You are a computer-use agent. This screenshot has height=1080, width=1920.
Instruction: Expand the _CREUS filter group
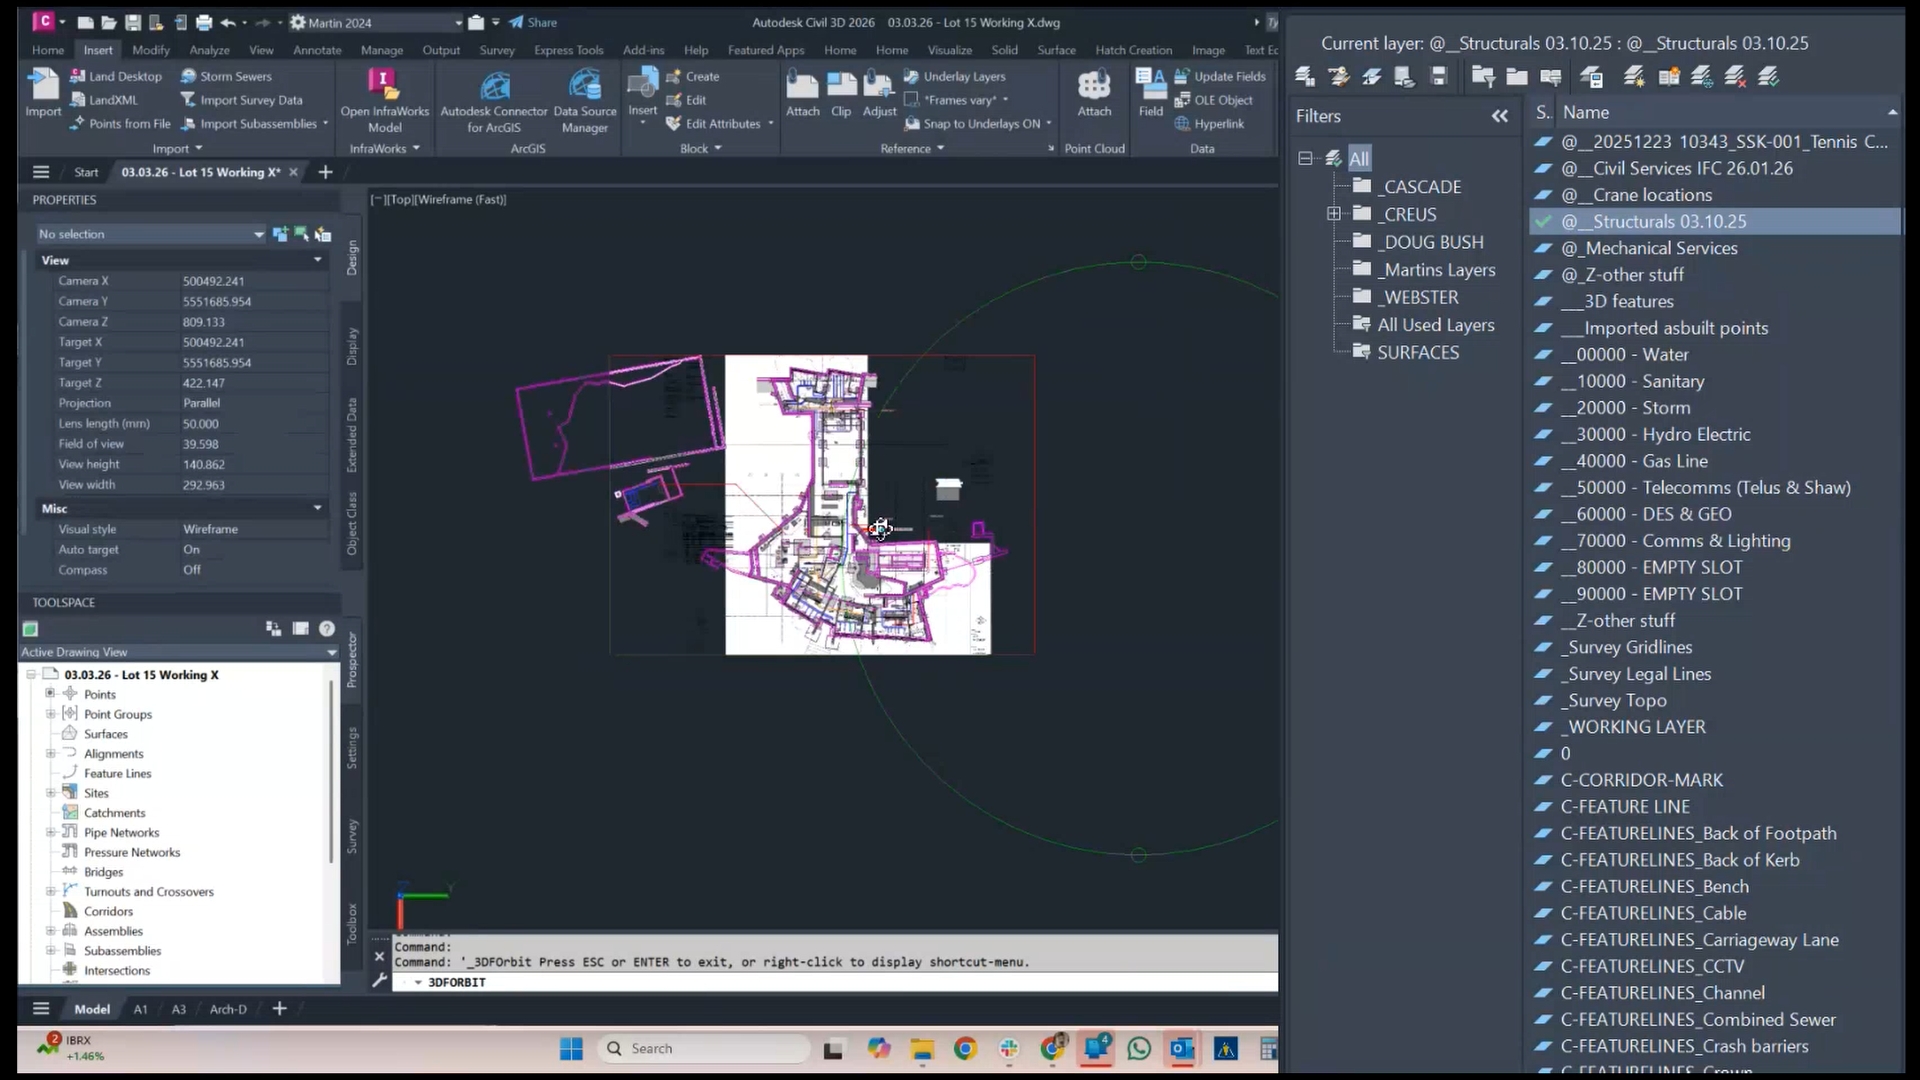[x=1333, y=214]
